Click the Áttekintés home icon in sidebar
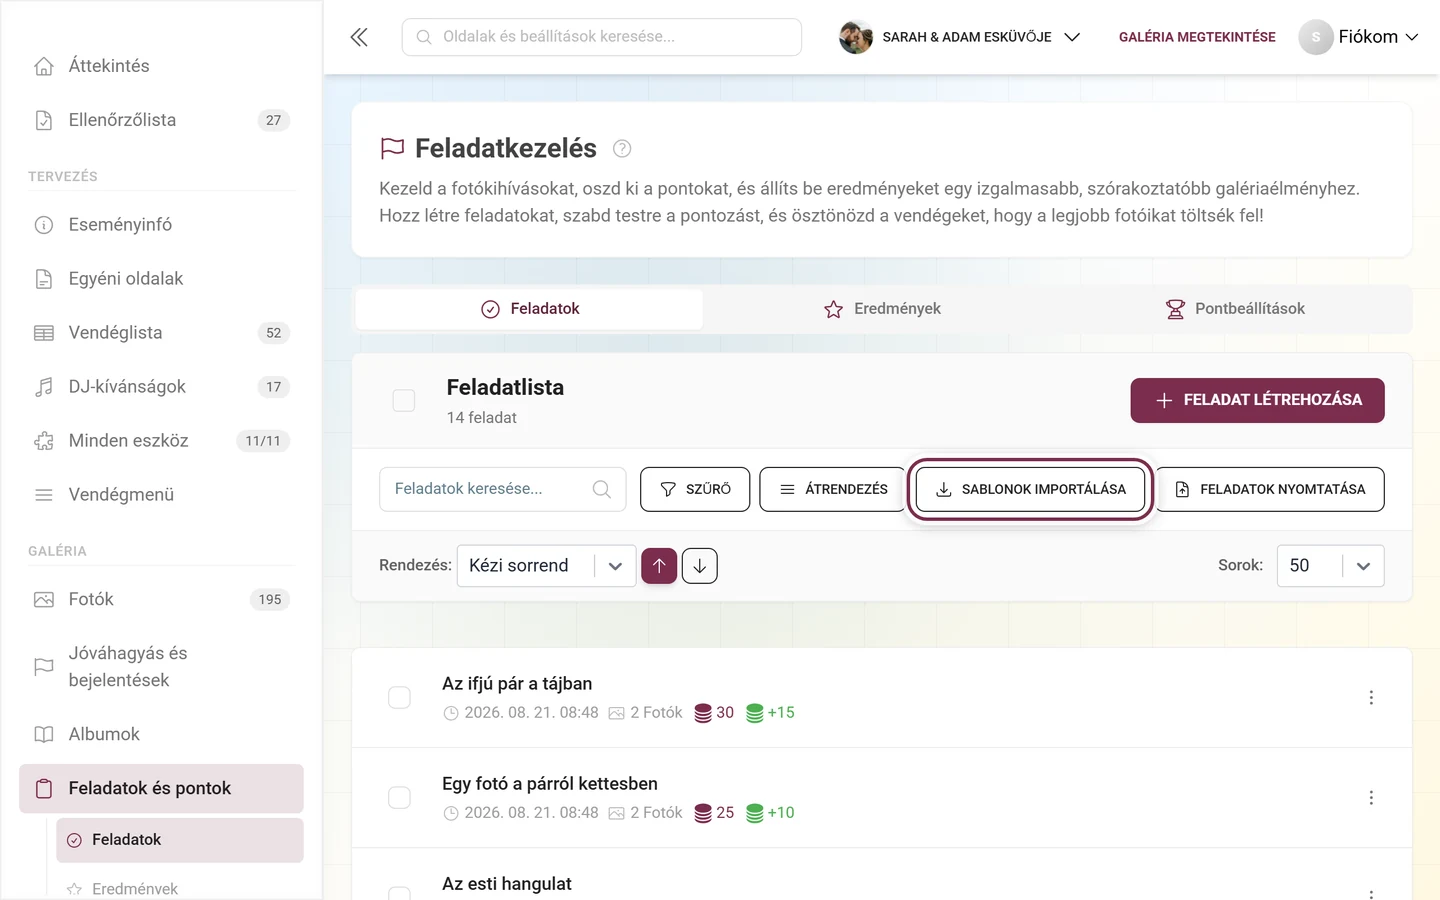Image resolution: width=1440 pixels, height=900 pixels. [44, 66]
